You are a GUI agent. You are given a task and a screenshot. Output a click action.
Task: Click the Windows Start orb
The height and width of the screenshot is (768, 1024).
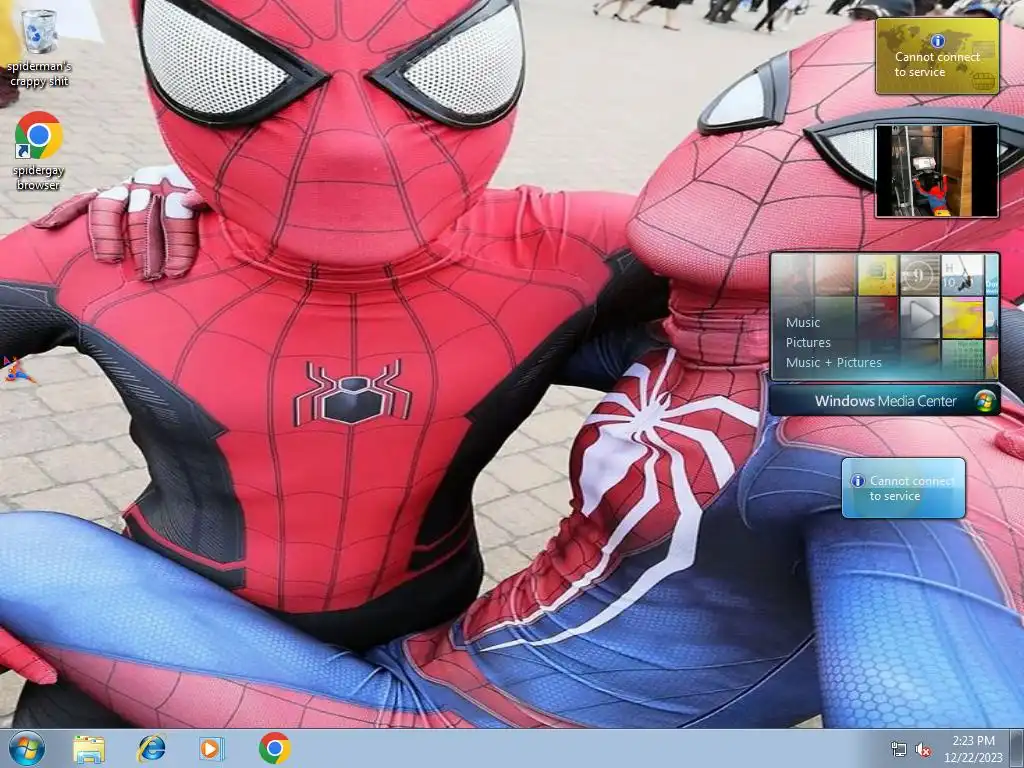[27, 748]
